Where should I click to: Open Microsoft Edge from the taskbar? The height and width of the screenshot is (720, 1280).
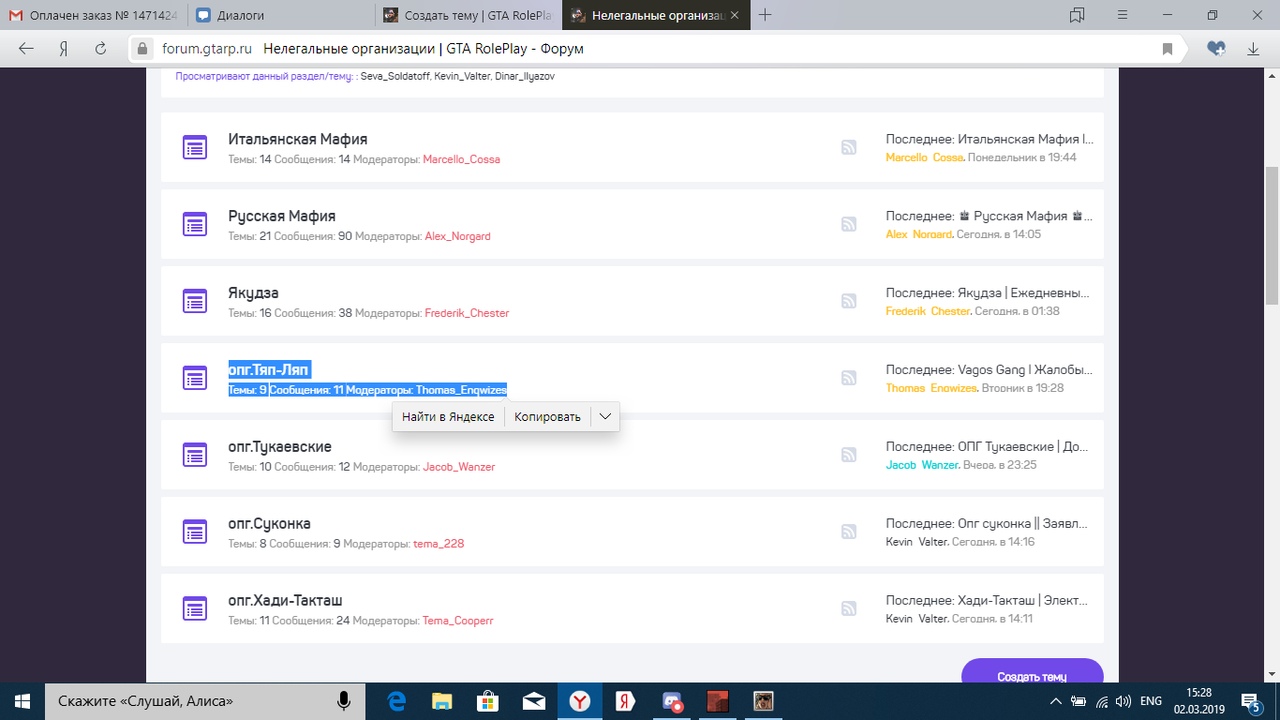pos(396,701)
